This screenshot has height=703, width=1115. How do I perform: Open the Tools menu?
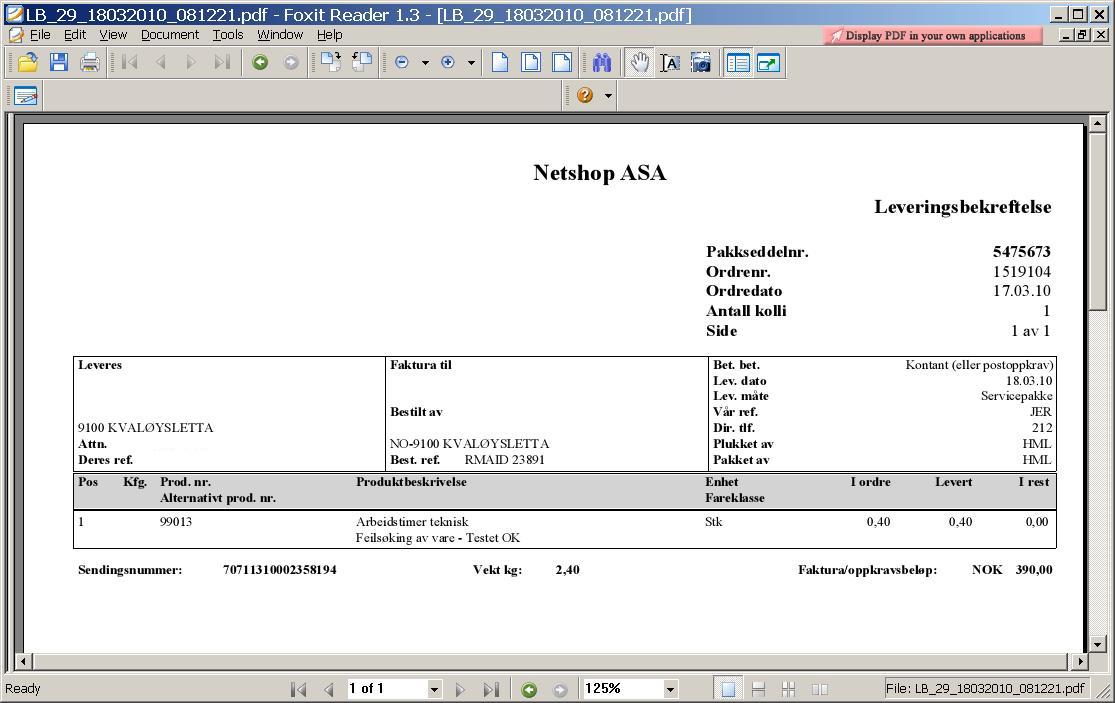point(228,34)
